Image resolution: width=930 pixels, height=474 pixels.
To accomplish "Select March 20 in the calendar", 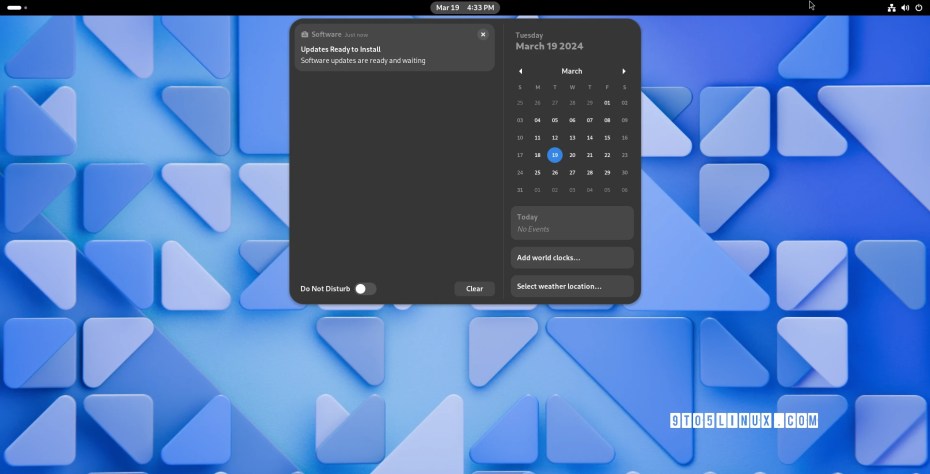I will 572,155.
